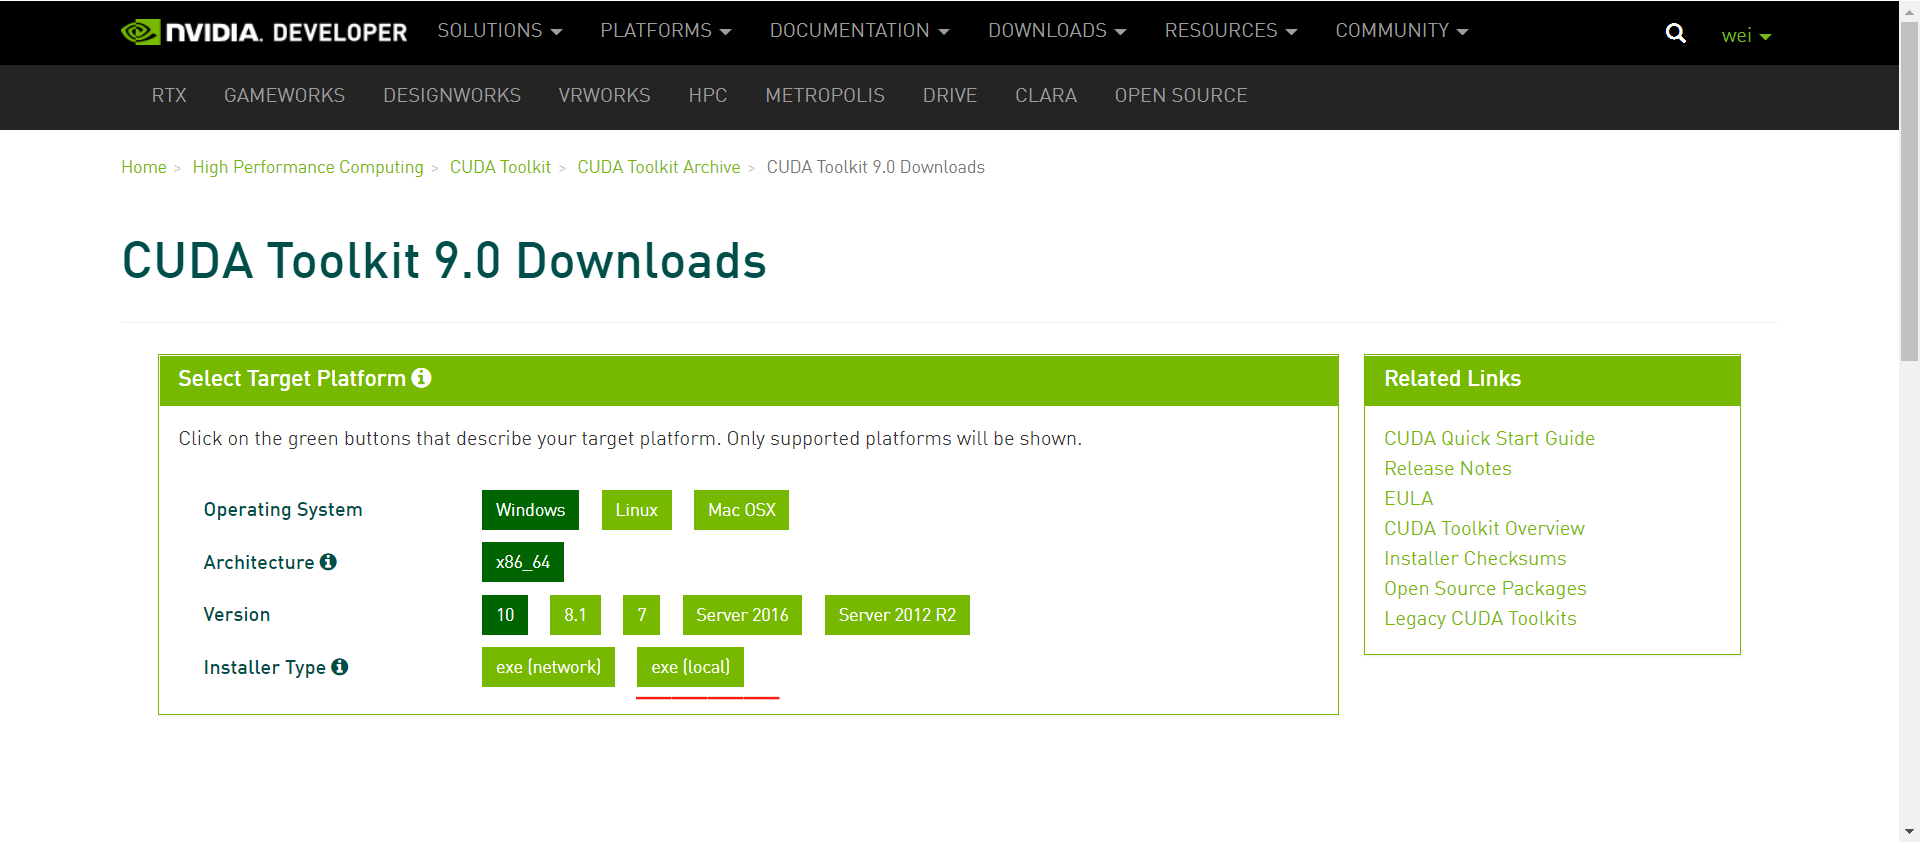
Task: Click the Related Links panel header
Action: tap(1552, 379)
